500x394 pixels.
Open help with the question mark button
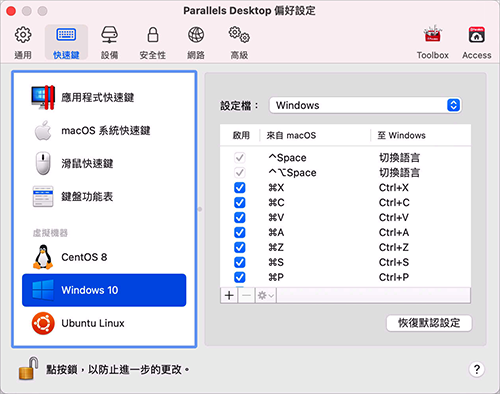[477, 369]
